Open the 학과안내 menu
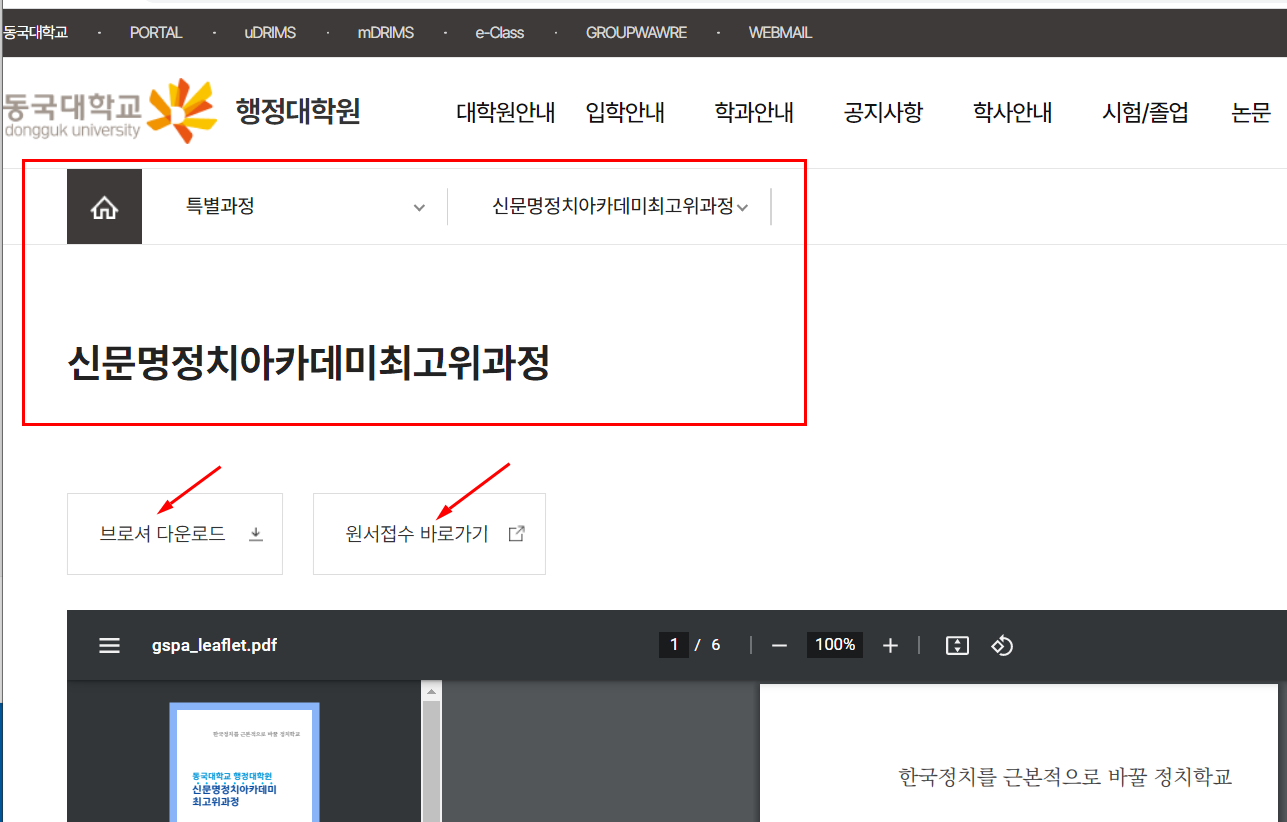The image size is (1287, 822). click(x=754, y=112)
